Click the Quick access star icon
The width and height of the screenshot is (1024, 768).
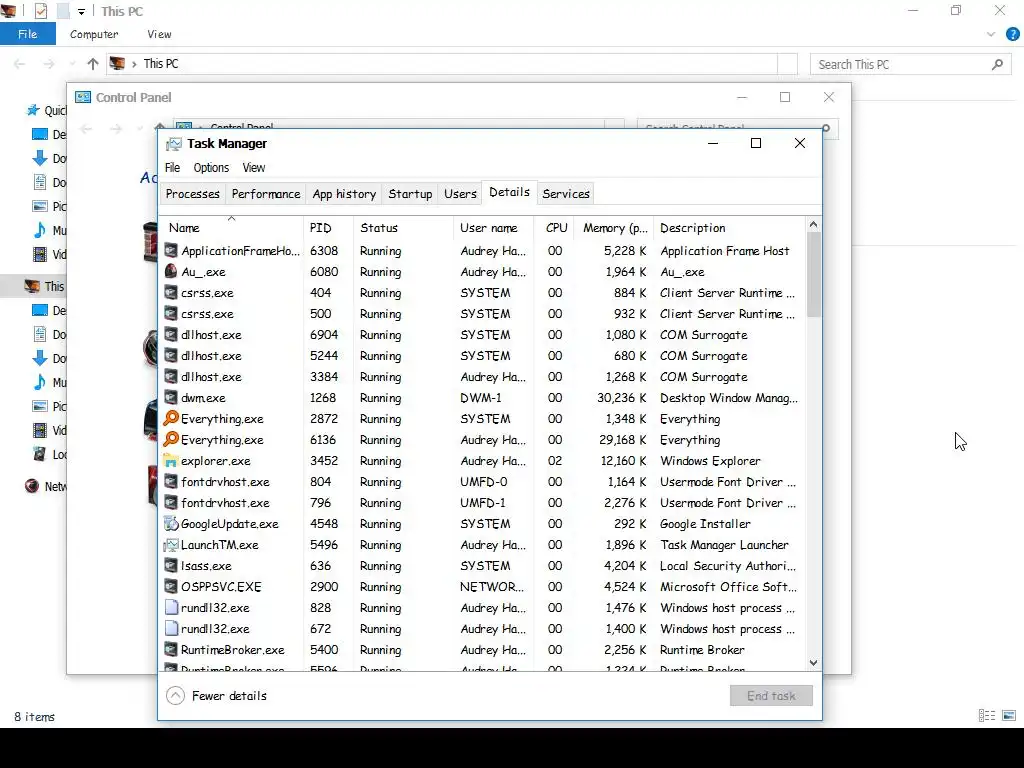33,110
